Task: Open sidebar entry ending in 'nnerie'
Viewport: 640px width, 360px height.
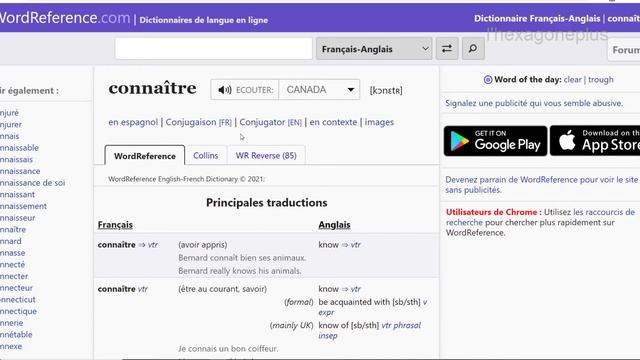Action: pos(11,323)
